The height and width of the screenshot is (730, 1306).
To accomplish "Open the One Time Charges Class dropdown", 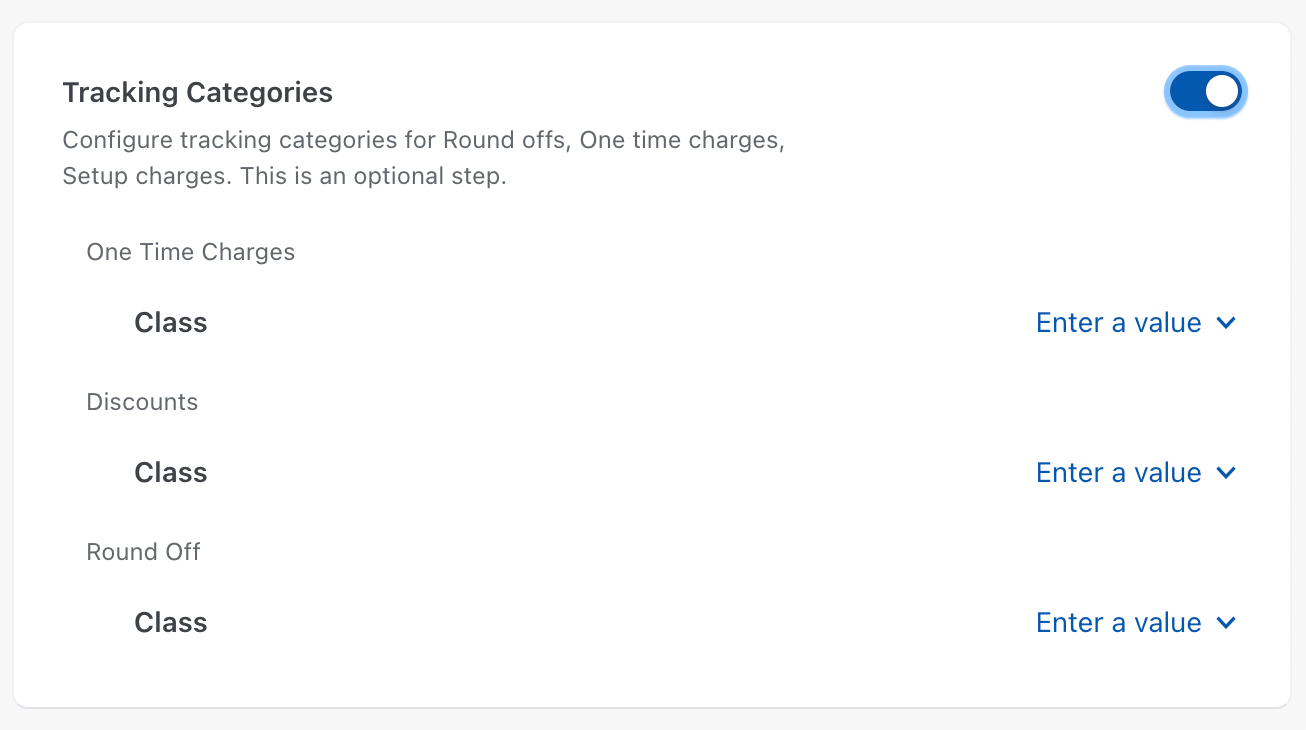I will [x=1136, y=323].
